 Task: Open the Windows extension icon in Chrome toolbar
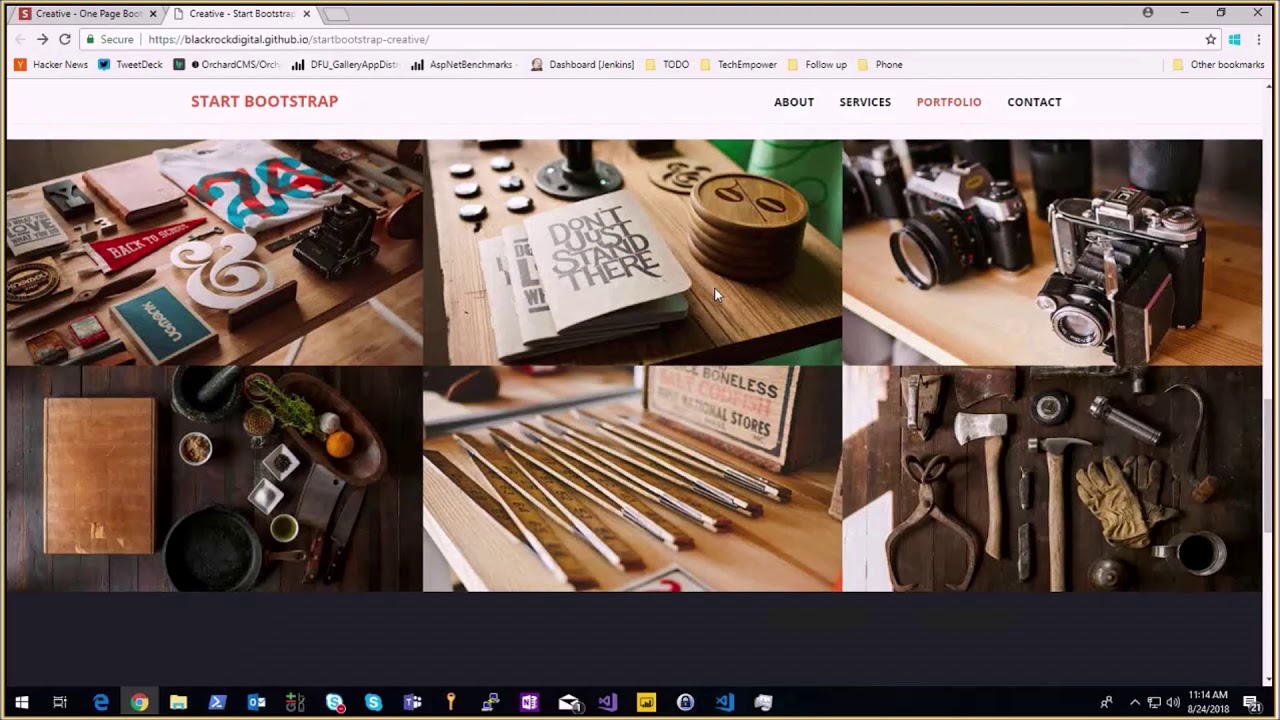tap(1235, 39)
